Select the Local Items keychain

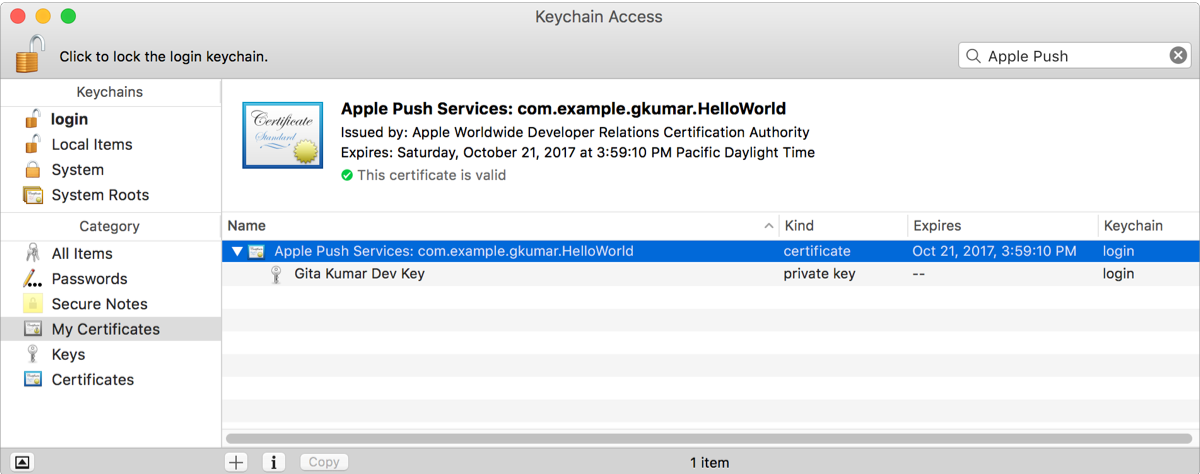point(91,144)
